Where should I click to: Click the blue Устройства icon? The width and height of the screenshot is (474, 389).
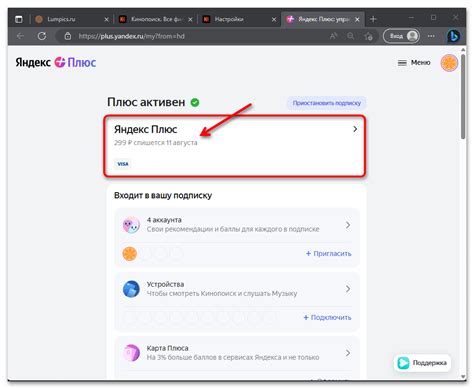point(131,289)
